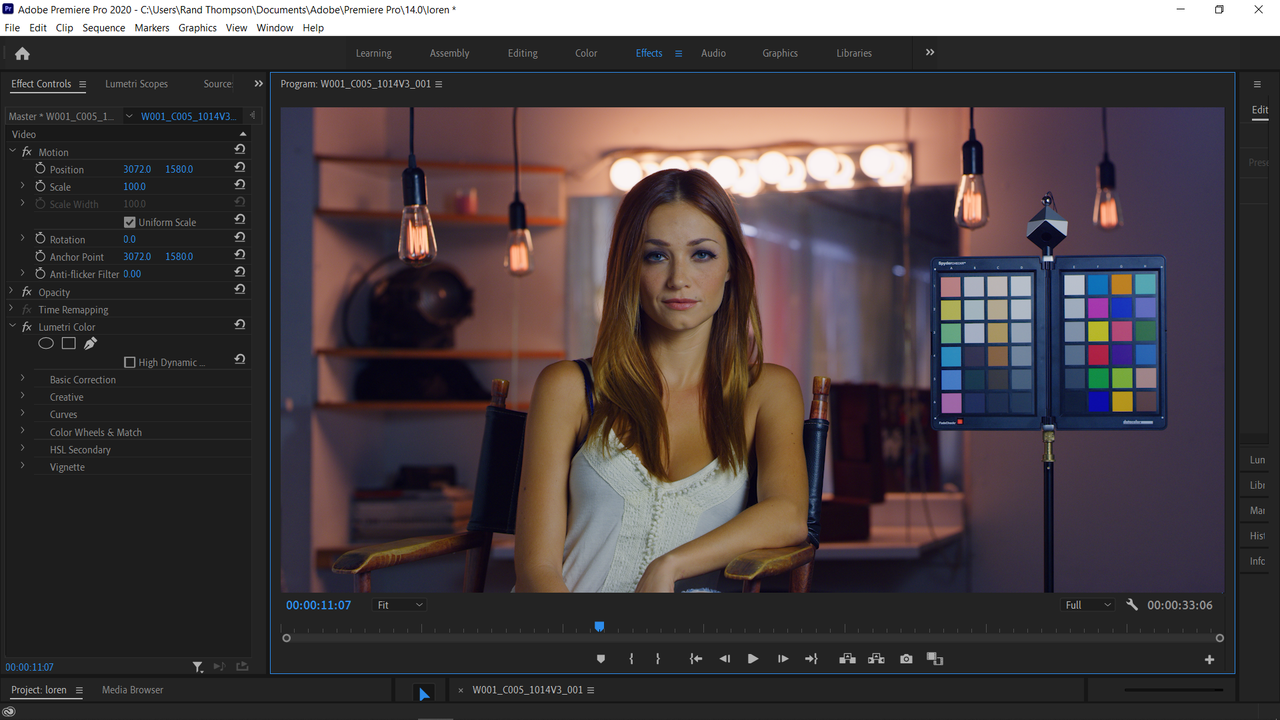Open program monitor settings wrench
The height and width of the screenshot is (720, 1280).
pyautogui.click(x=1132, y=605)
